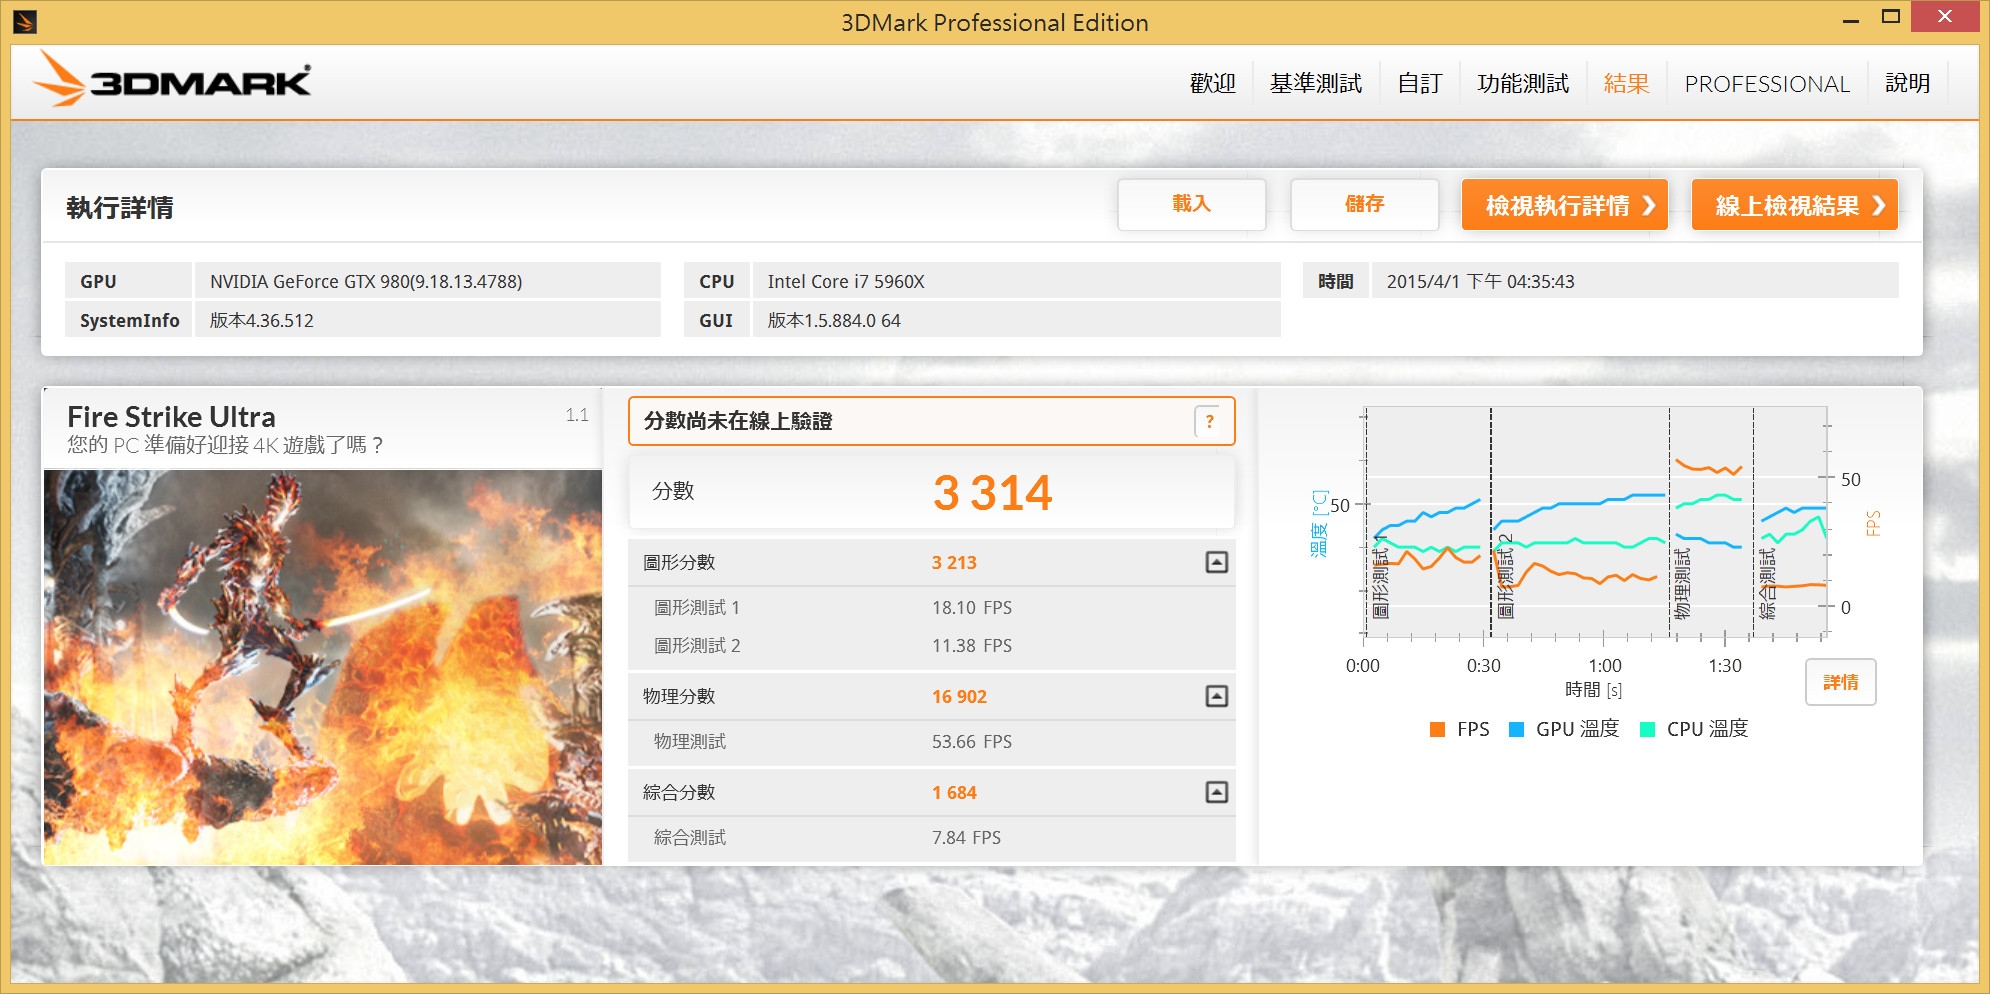Click the 3DMark logo in header

click(x=172, y=78)
